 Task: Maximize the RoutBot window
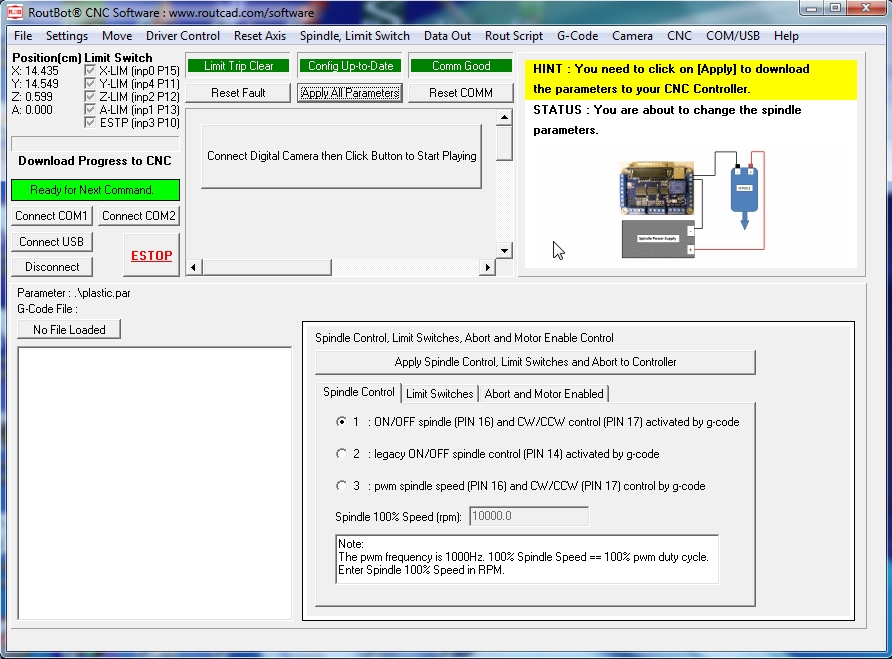click(x=835, y=8)
